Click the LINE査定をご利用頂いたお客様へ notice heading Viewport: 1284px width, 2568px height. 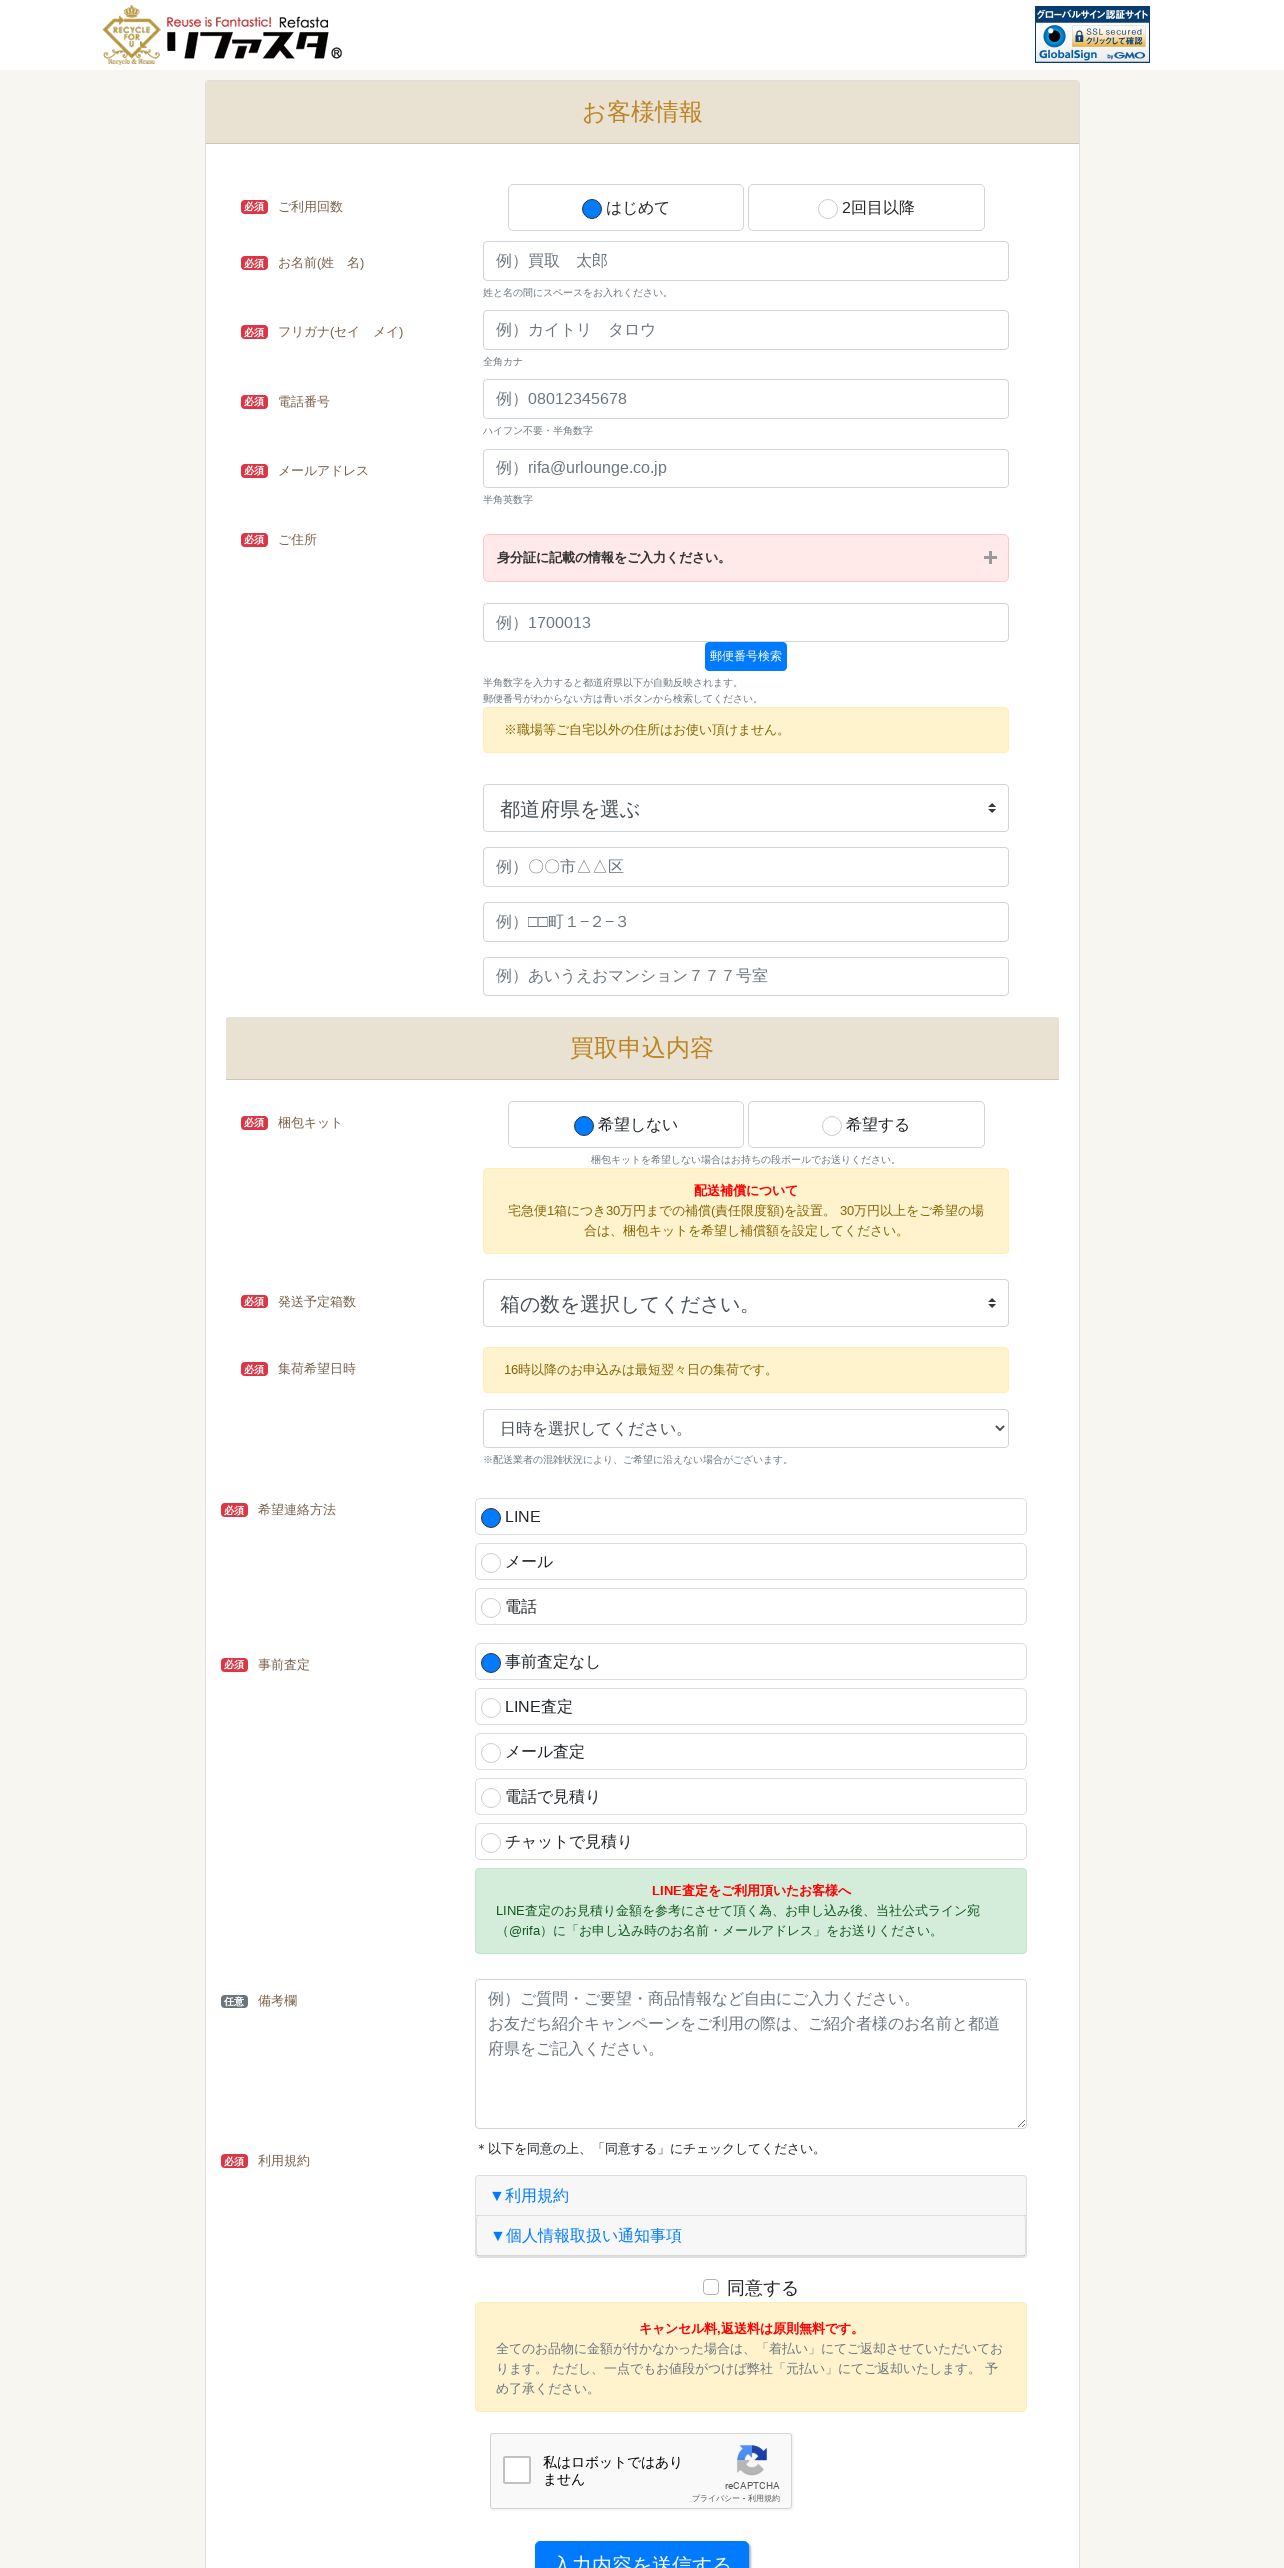(751, 1890)
